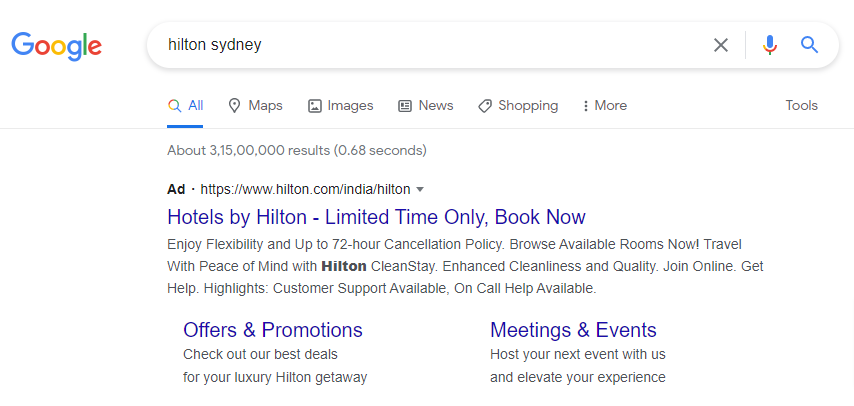The width and height of the screenshot is (854, 406).
Task: Switch to the Images tab
Action: (341, 106)
